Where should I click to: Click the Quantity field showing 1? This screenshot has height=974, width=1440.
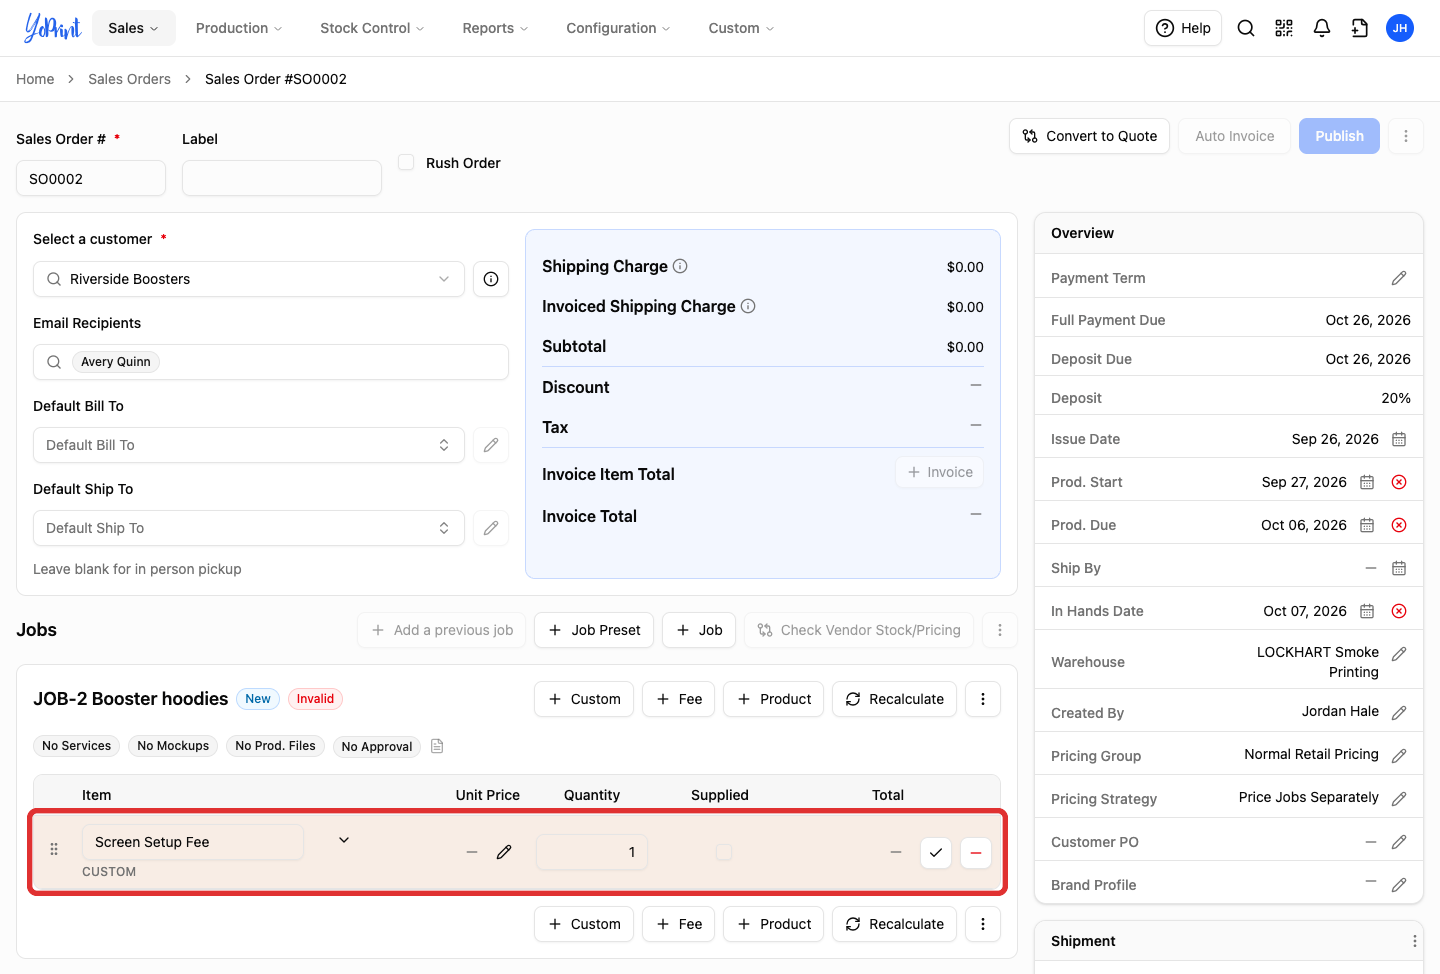pyautogui.click(x=592, y=852)
